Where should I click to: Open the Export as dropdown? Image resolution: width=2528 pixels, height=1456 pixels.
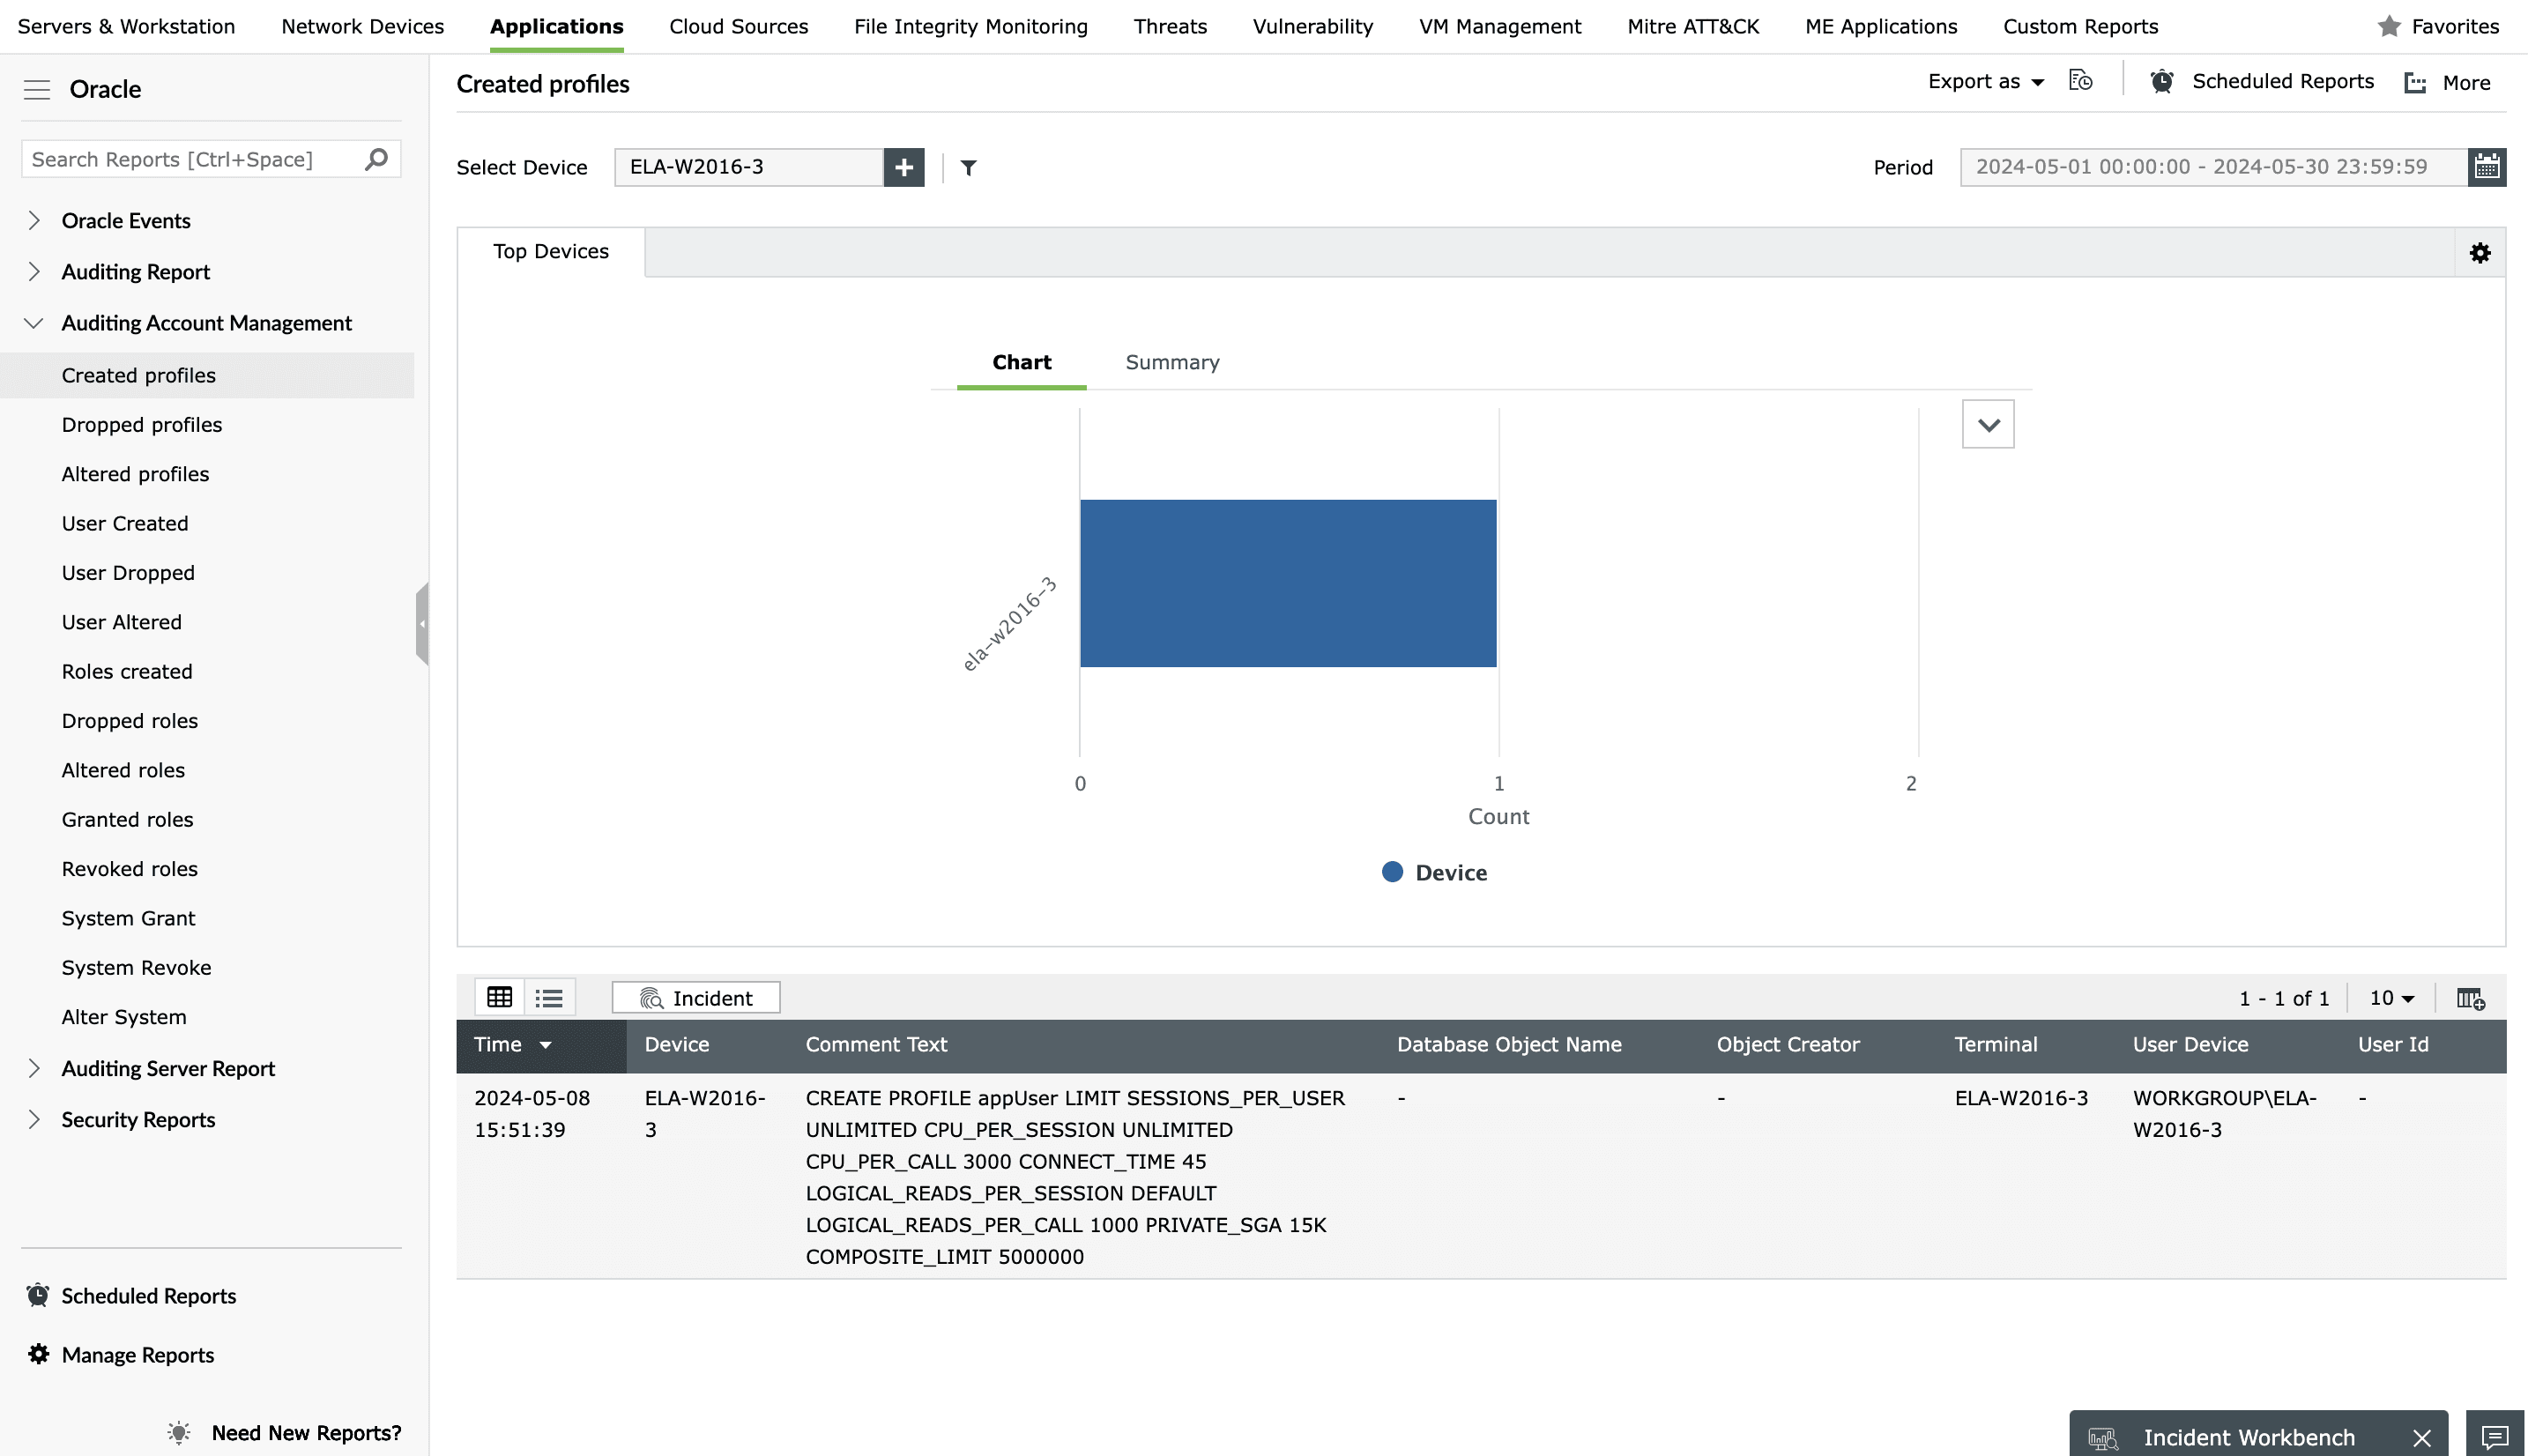(x=1985, y=82)
